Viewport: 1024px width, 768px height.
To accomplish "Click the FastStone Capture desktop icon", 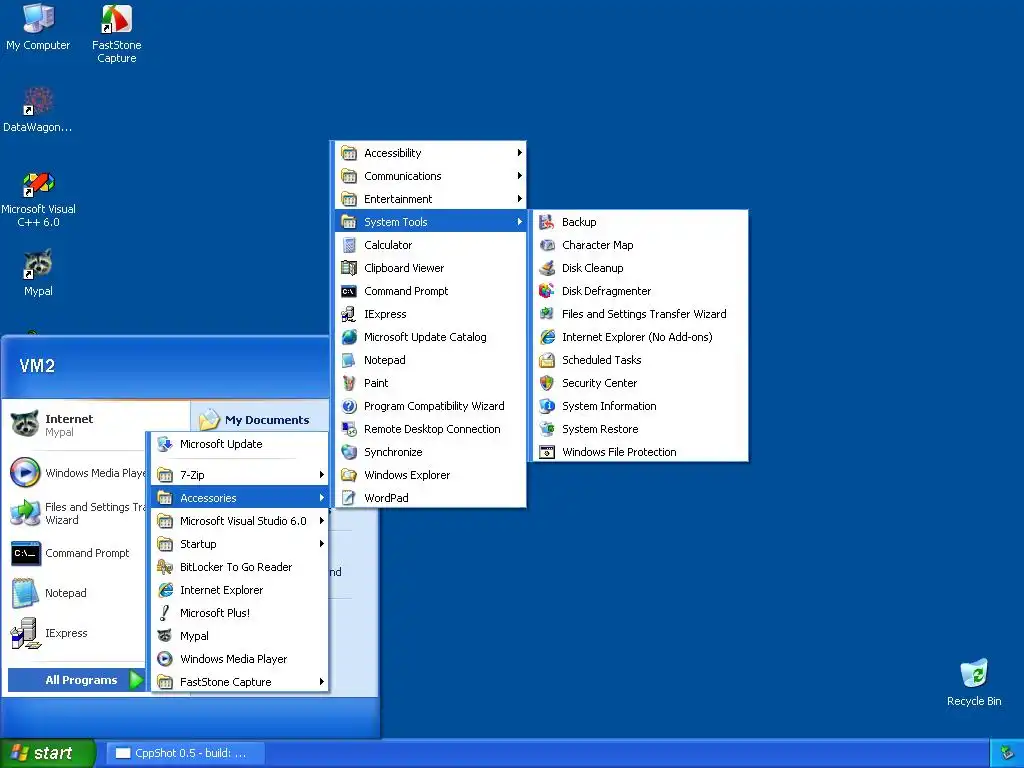I will point(116,18).
